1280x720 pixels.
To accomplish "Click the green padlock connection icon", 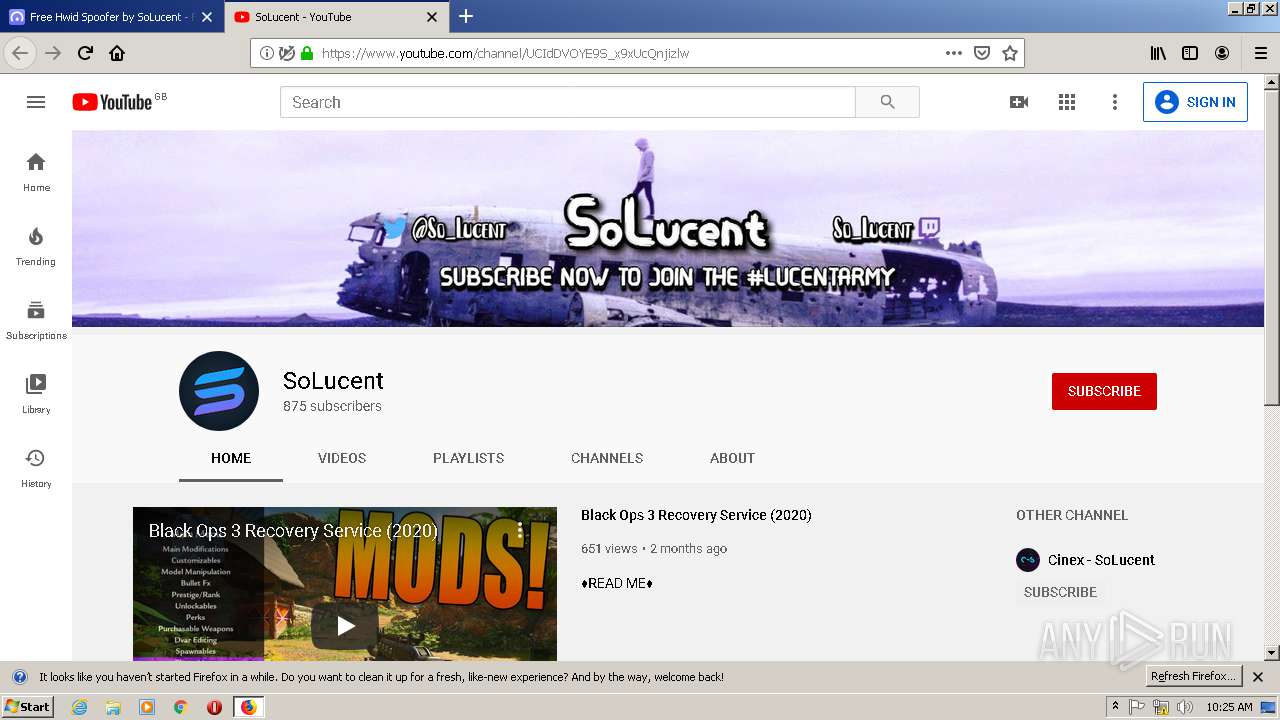I will [307, 53].
